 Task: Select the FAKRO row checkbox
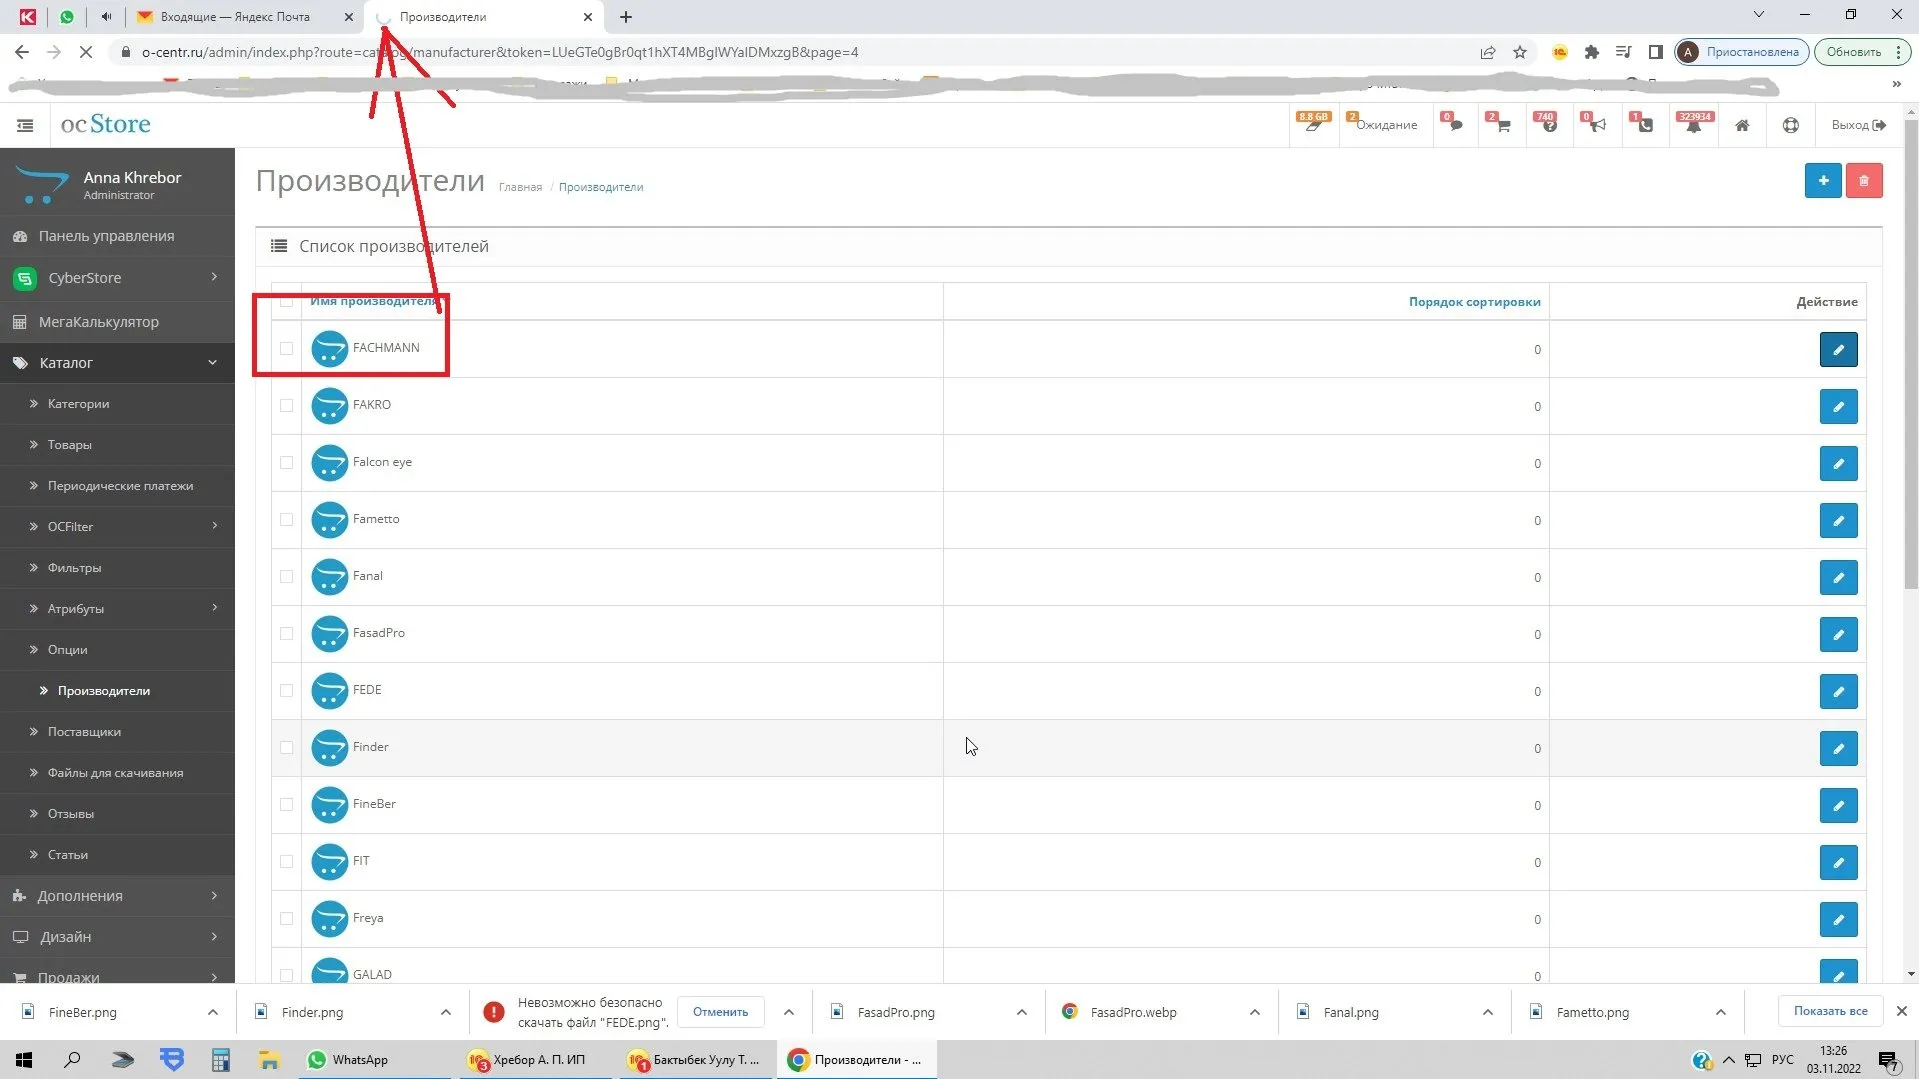(x=287, y=405)
